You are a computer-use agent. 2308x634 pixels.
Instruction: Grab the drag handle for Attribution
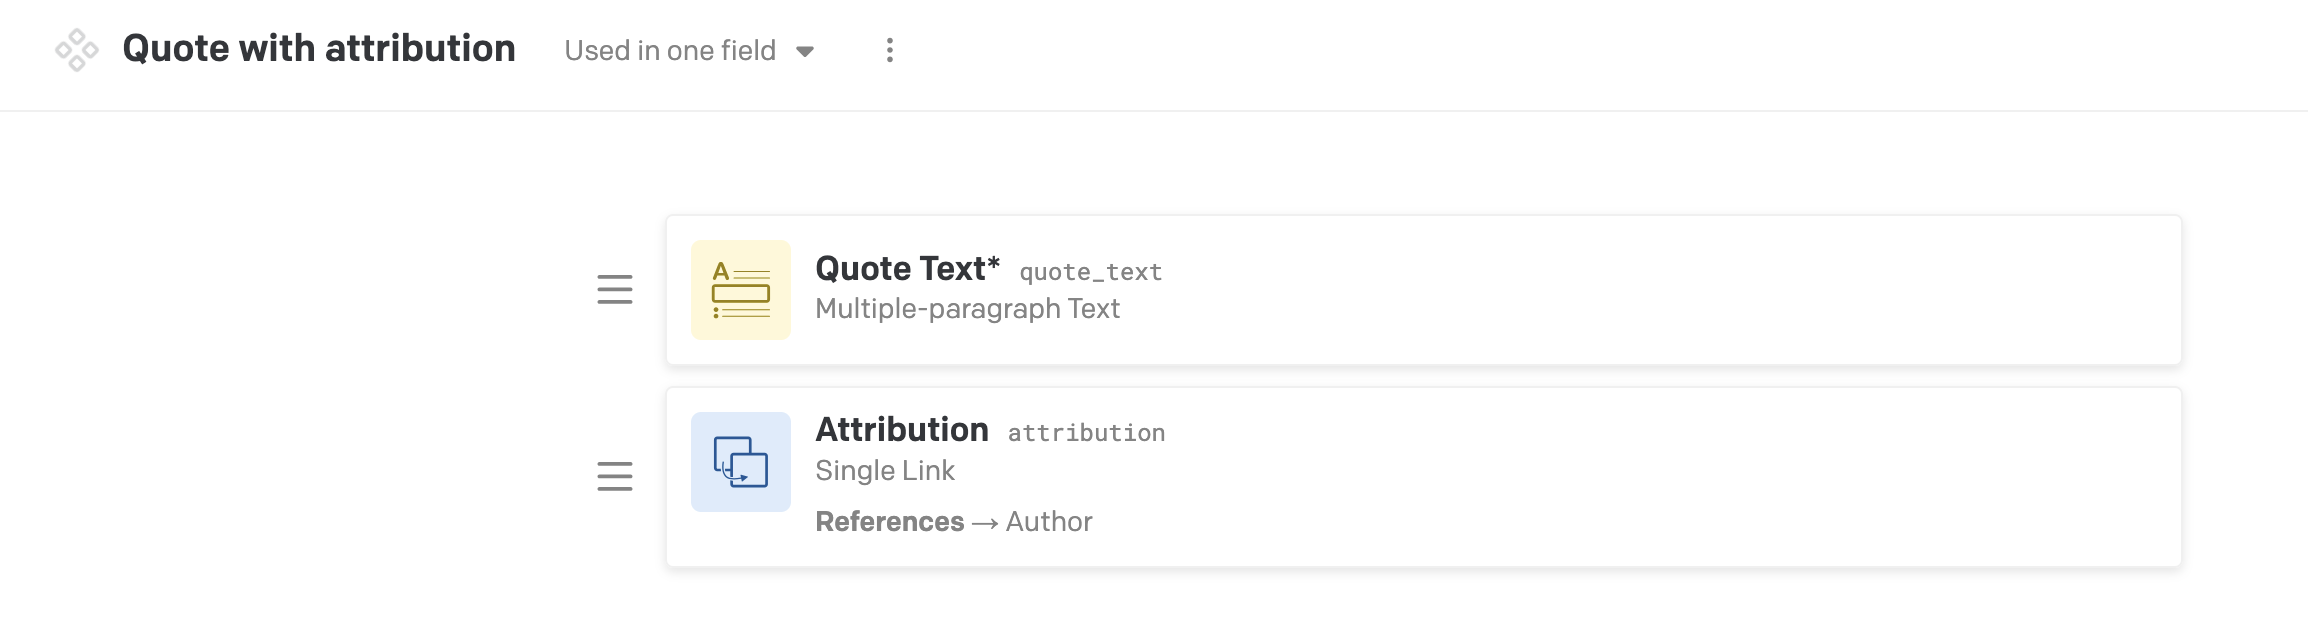(x=615, y=476)
